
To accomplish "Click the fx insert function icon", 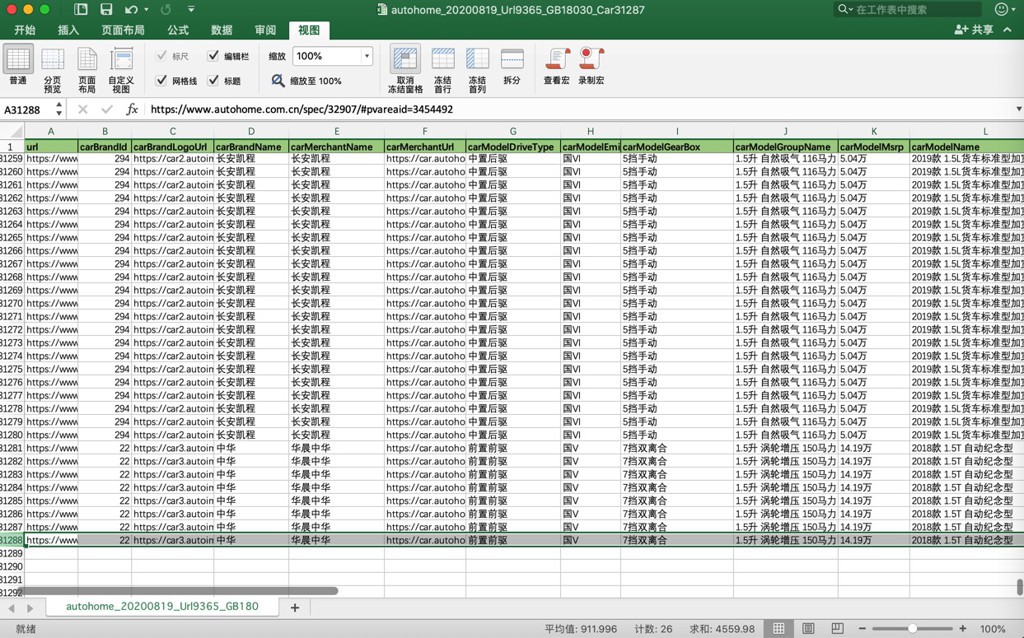I will tap(132, 109).
